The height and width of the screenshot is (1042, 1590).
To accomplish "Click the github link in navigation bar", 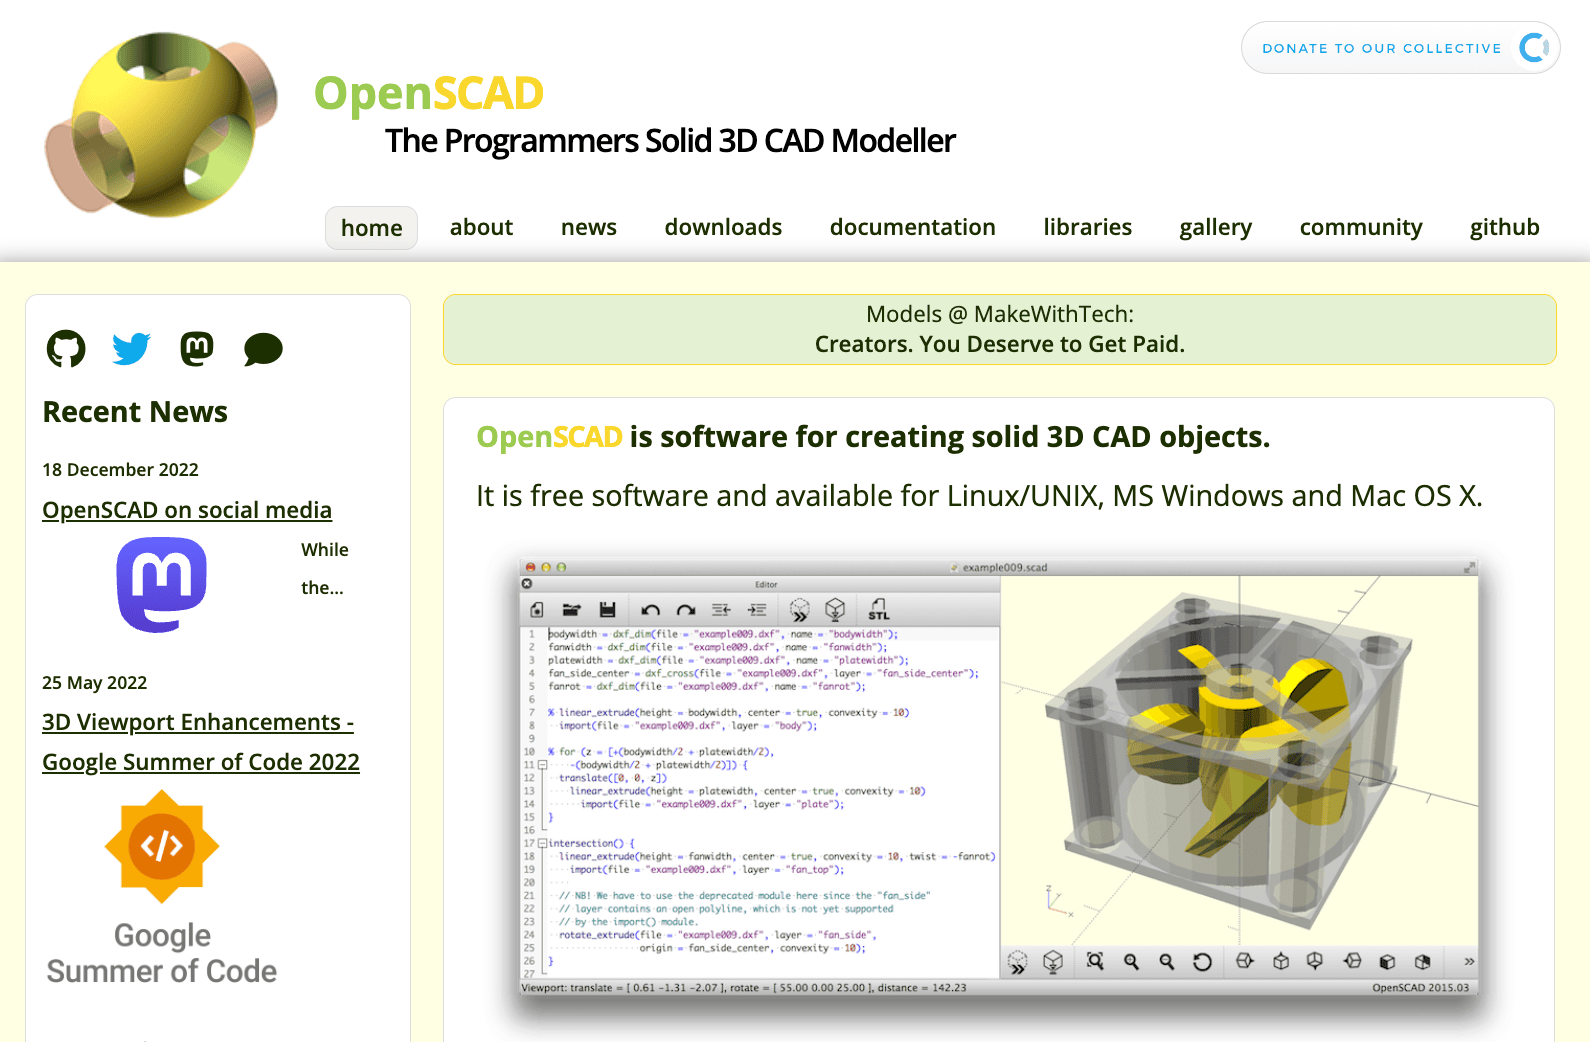I will click(x=1504, y=228).
